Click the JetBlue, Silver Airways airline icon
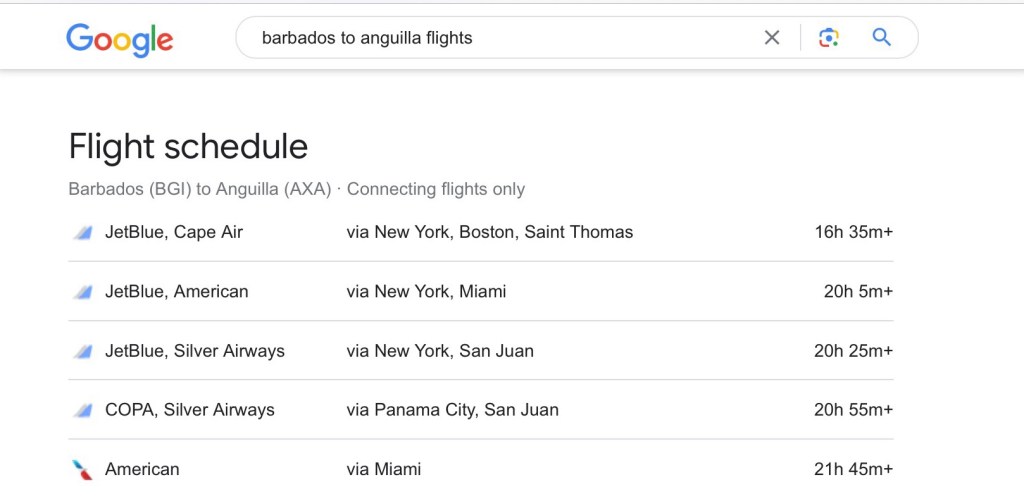 (82, 351)
